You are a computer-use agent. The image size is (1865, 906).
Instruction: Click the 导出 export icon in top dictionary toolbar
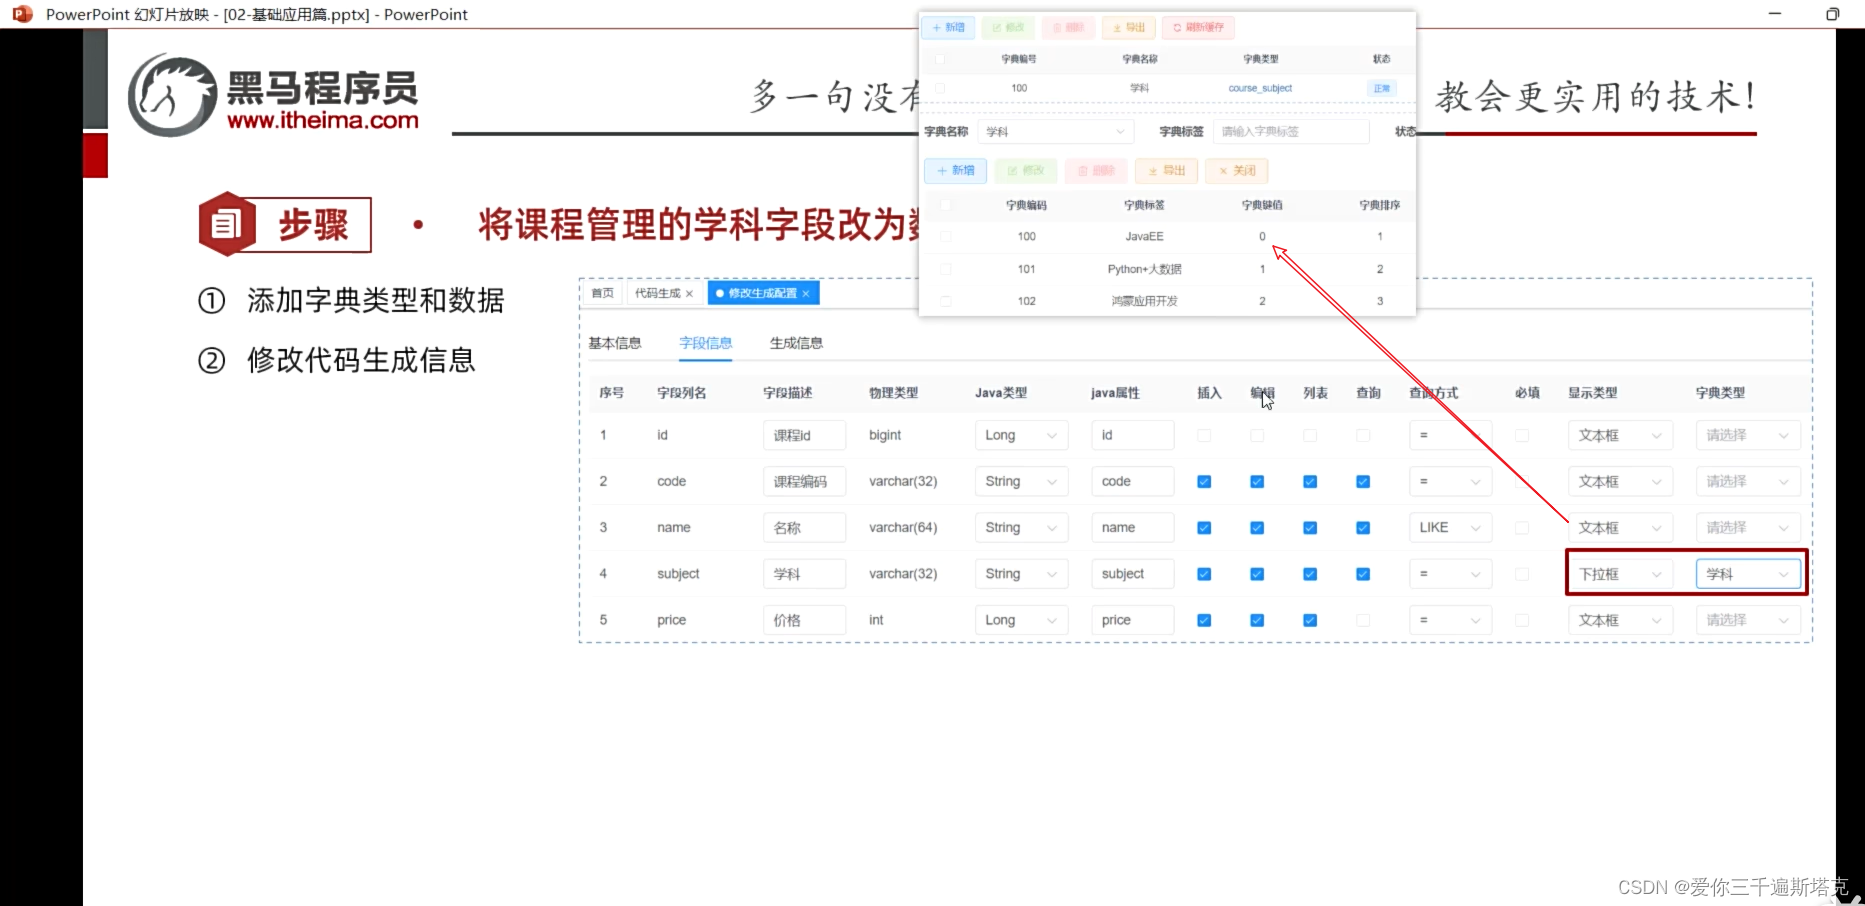coord(1128,27)
